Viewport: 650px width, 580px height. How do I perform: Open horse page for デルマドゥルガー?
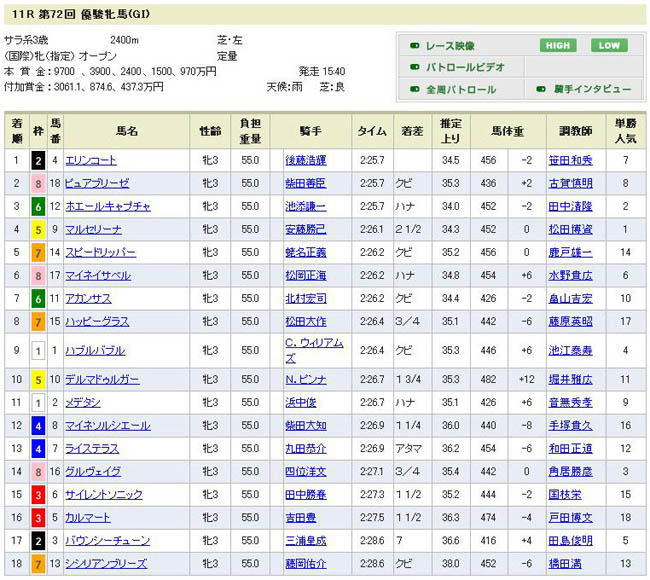tap(102, 380)
